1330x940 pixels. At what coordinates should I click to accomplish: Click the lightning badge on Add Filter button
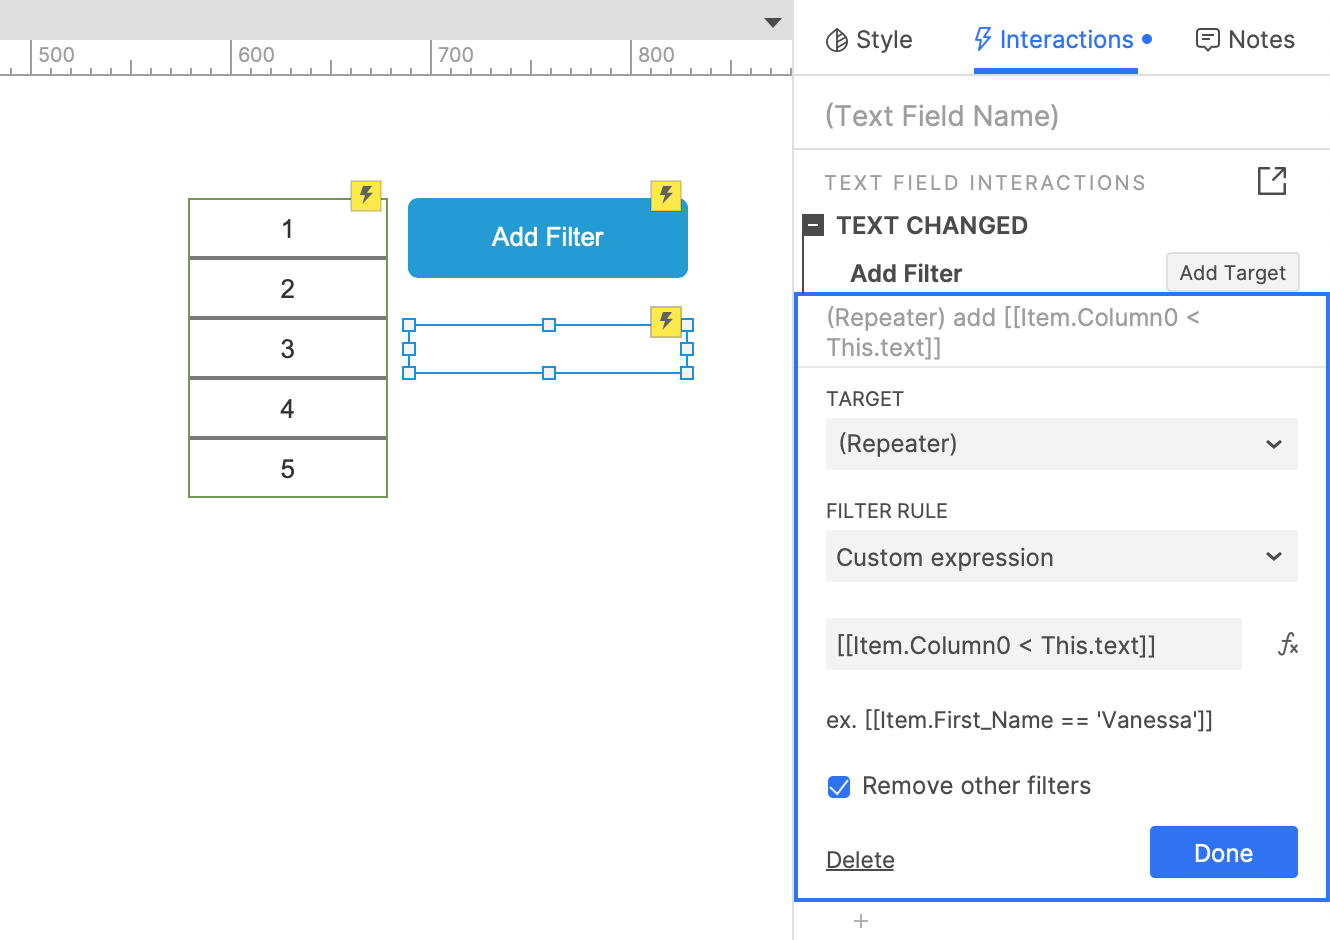coord(666,195)
